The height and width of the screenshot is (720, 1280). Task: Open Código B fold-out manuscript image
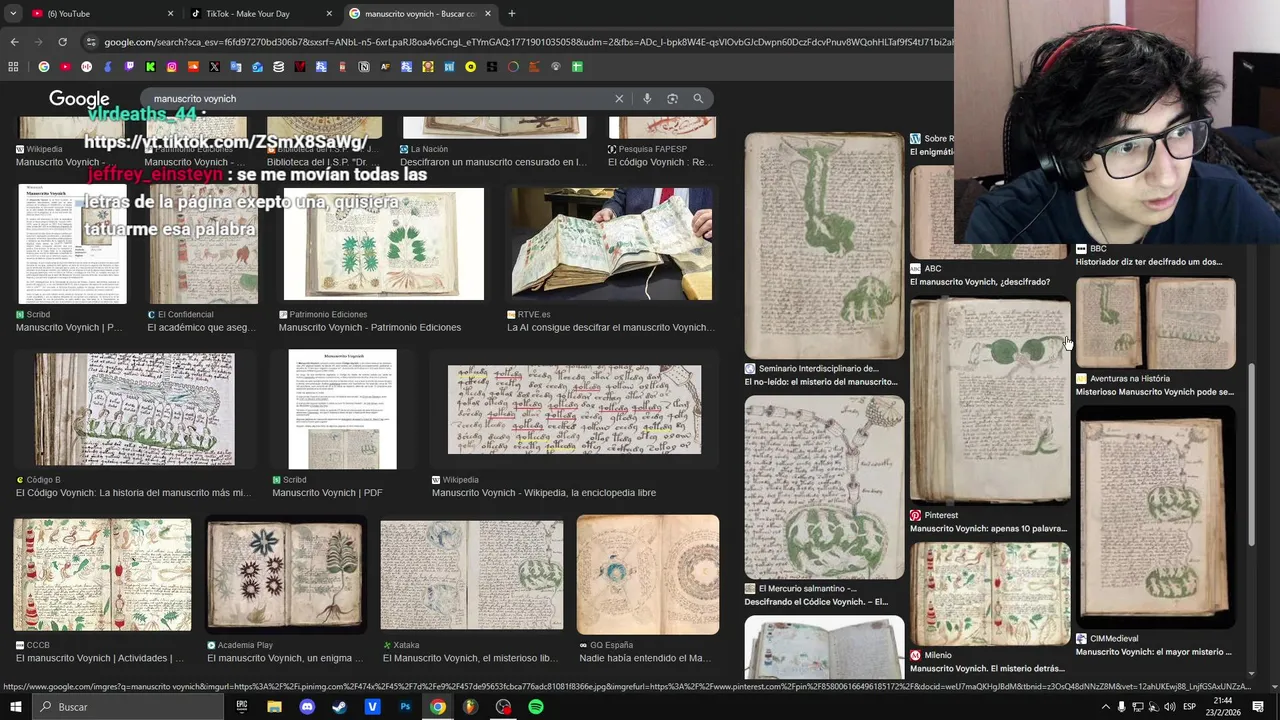click(134, 409)
